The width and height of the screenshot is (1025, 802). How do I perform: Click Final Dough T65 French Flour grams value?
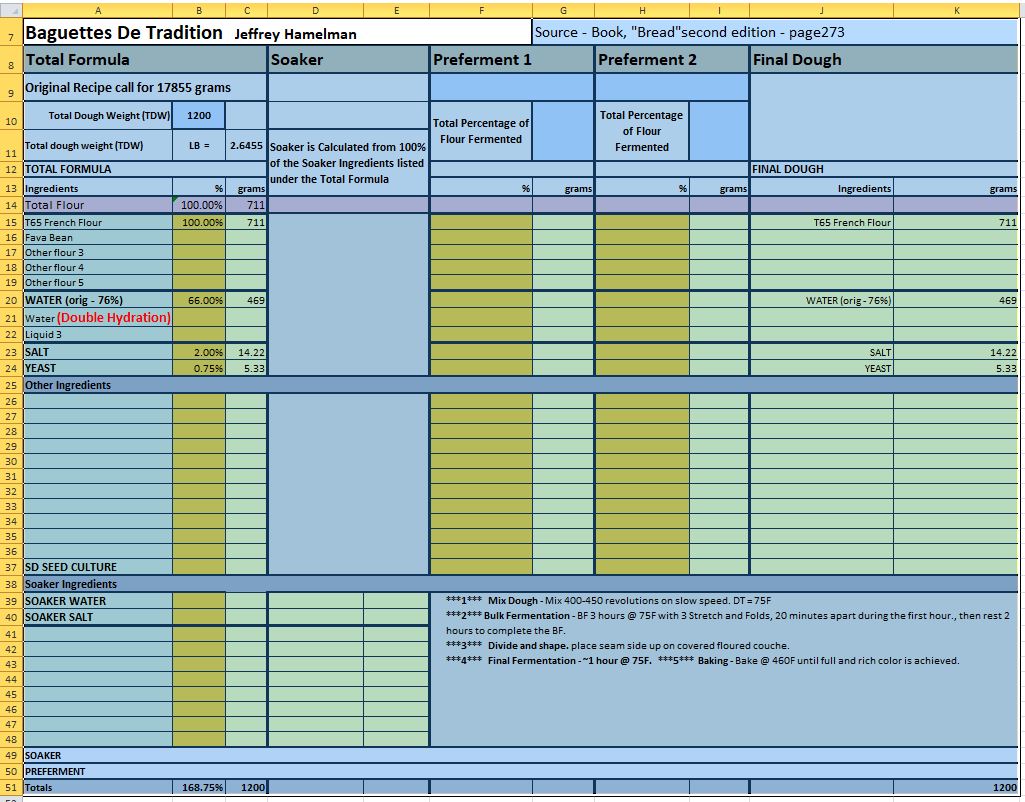click(956, 222)
